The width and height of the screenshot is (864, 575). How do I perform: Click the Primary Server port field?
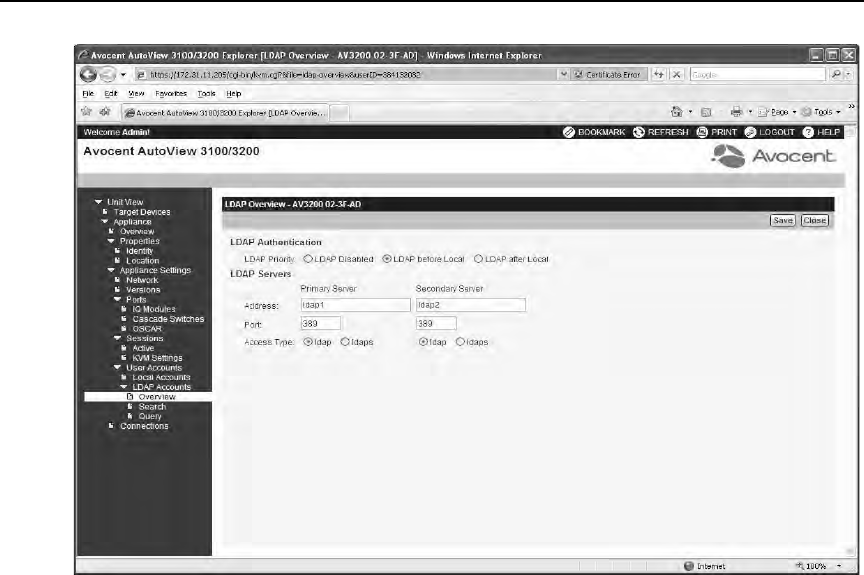(x=321, y=323)
